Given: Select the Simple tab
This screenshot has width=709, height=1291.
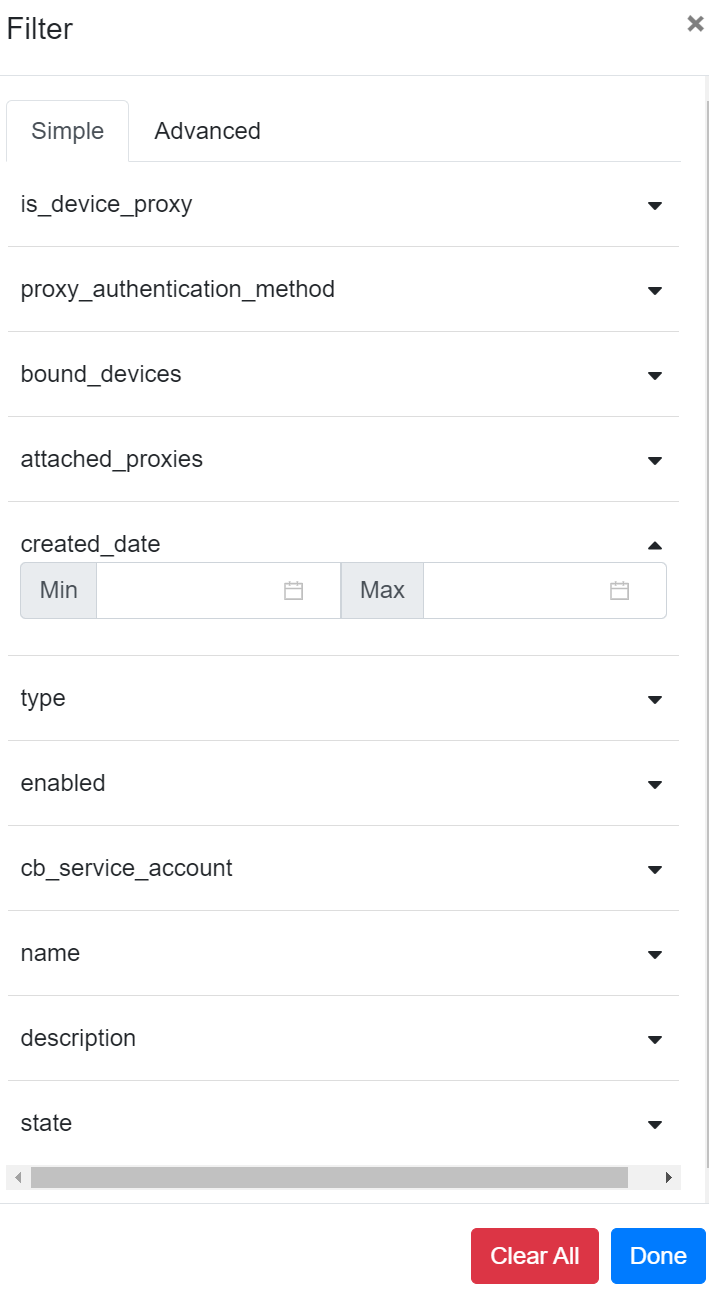Looking at the screenshot, I should pos(68,131).
